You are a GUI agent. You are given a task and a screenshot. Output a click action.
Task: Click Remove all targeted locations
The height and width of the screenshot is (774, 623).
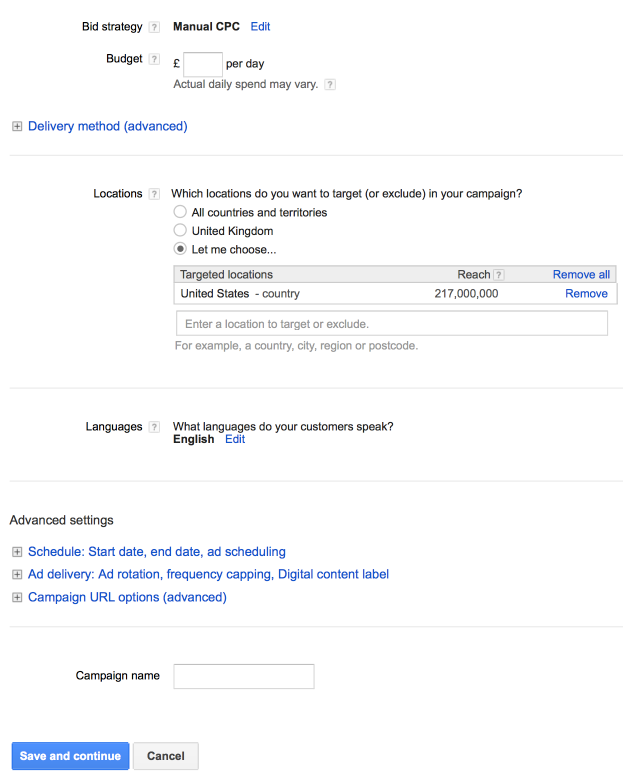581,275
